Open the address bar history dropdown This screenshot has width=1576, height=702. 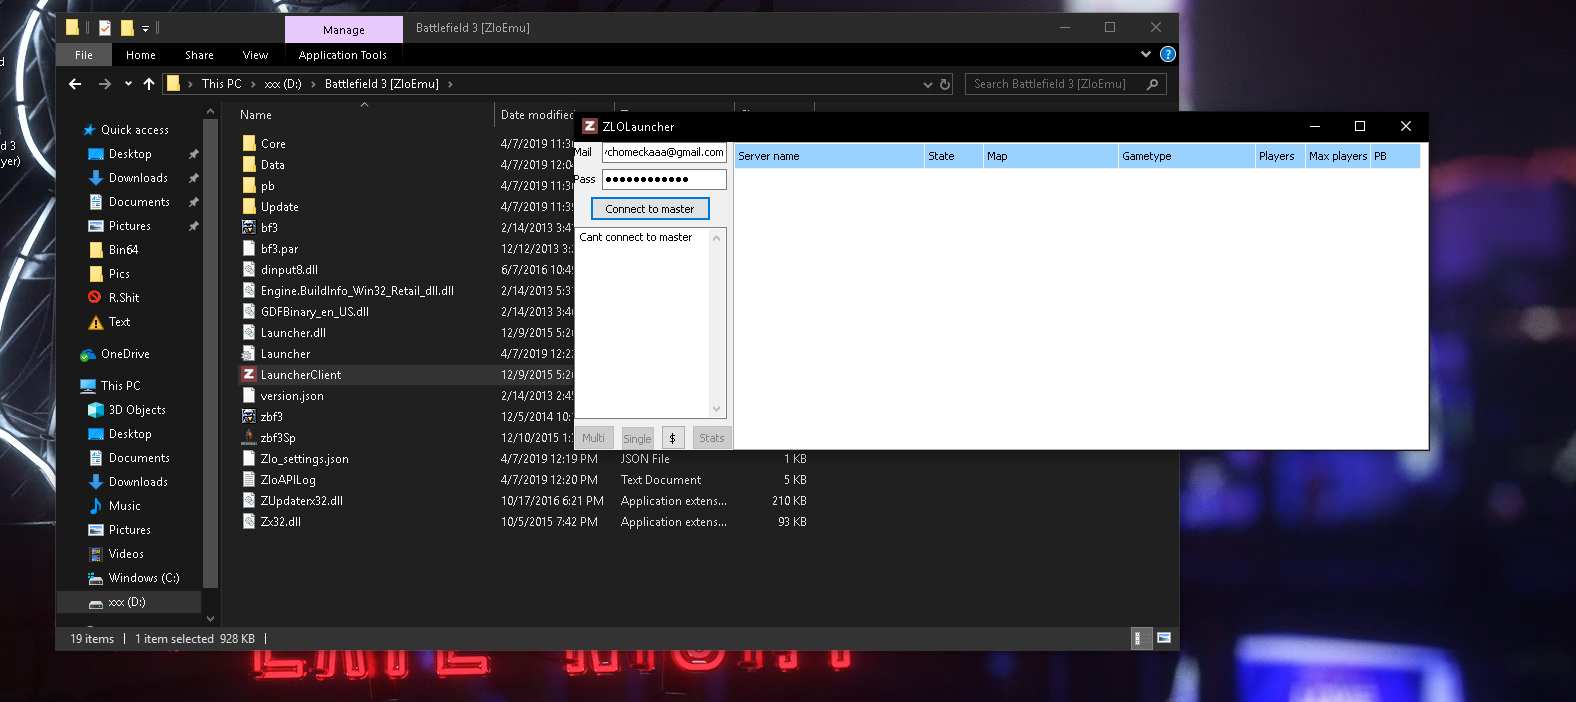point(928,84)
